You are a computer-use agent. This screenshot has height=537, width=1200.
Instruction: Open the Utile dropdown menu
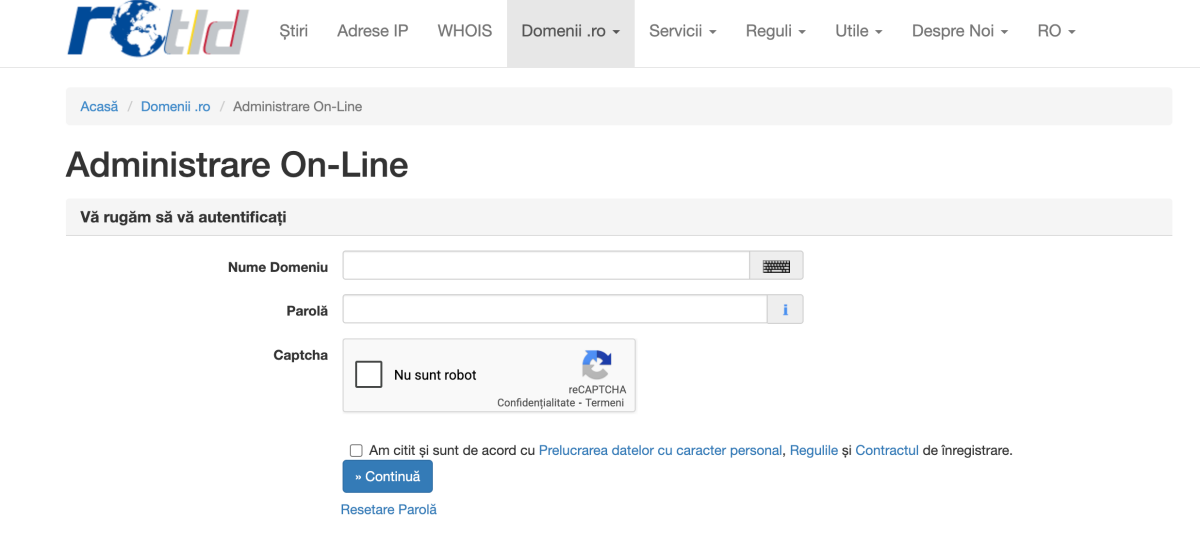point(858,31)
